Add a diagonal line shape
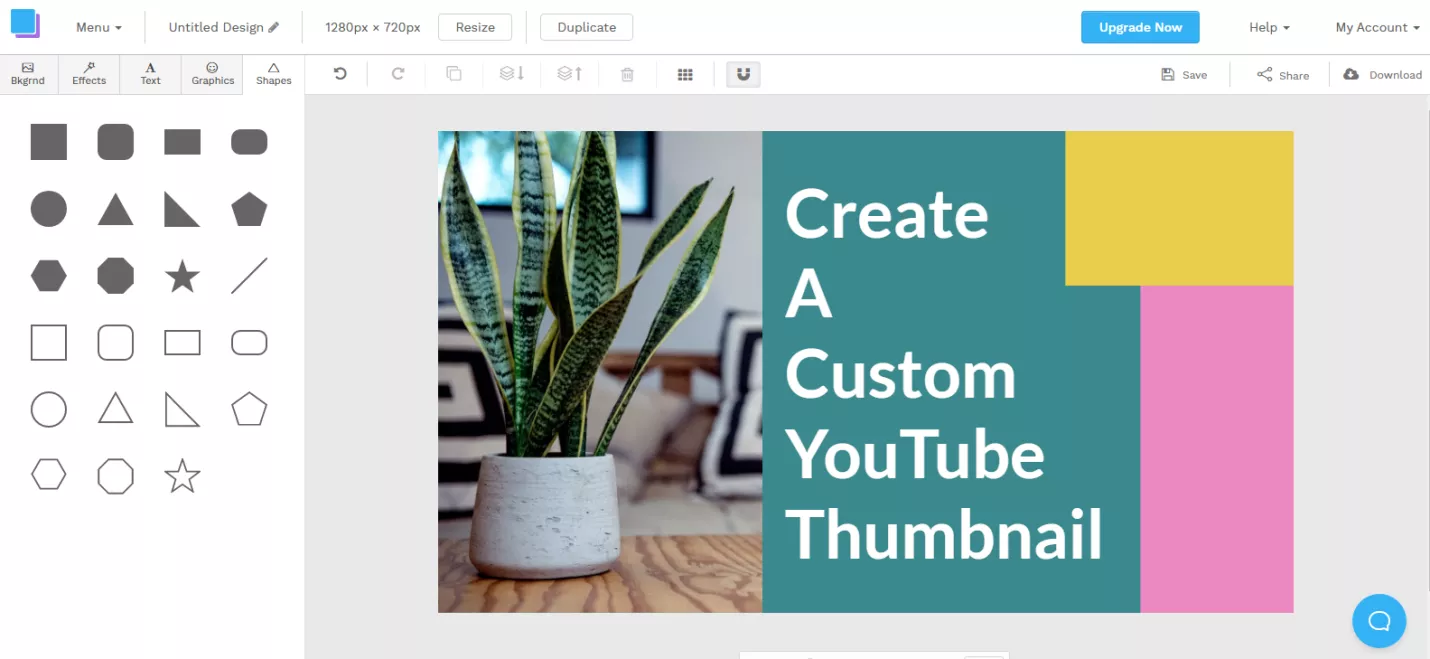 pos(249,275)
